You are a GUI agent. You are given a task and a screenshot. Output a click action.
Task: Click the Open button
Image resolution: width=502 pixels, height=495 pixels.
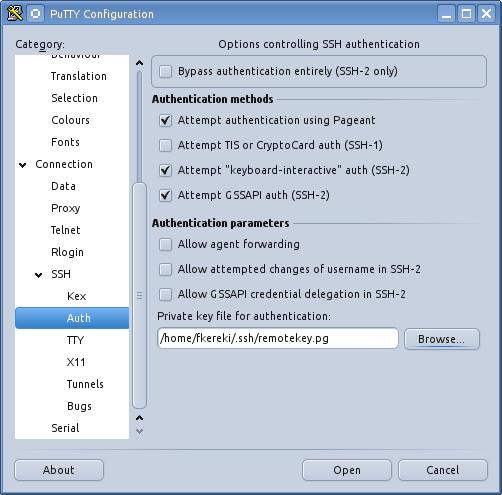347,470
